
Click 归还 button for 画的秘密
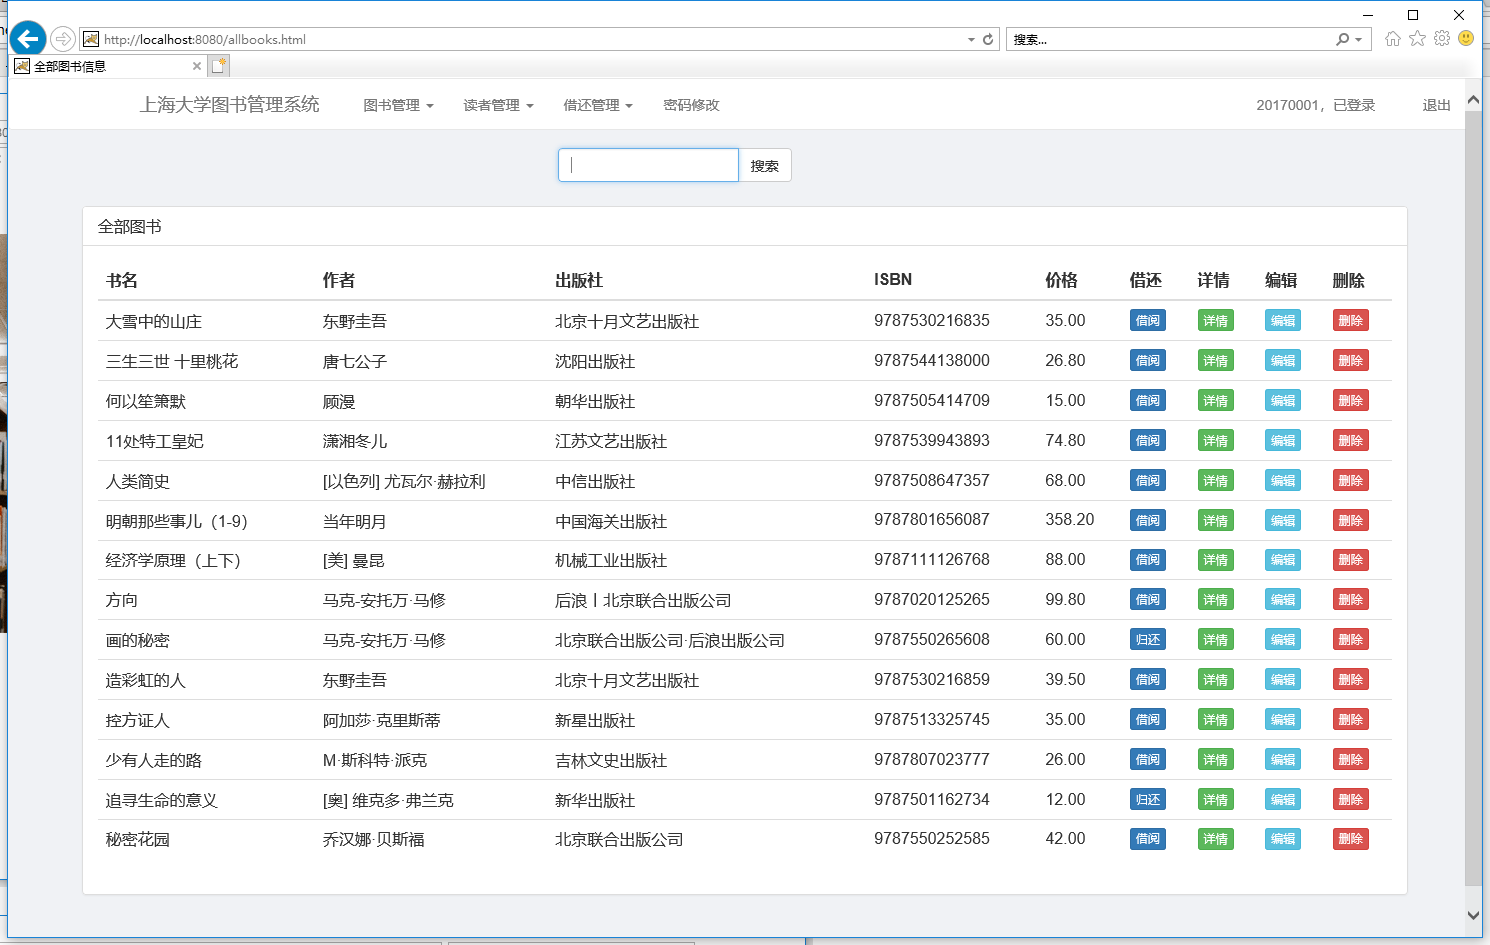click(1147, 640)
